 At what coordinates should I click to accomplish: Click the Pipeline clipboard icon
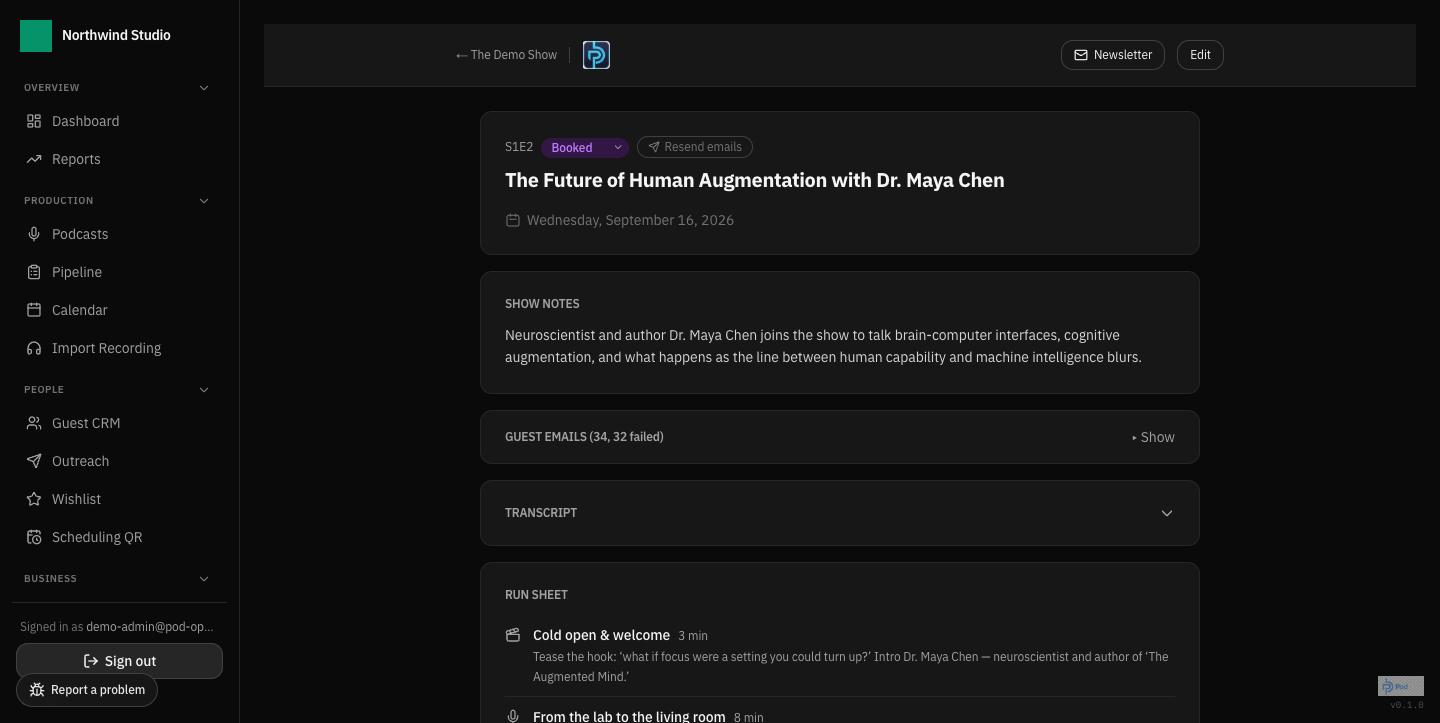[34, 272]
